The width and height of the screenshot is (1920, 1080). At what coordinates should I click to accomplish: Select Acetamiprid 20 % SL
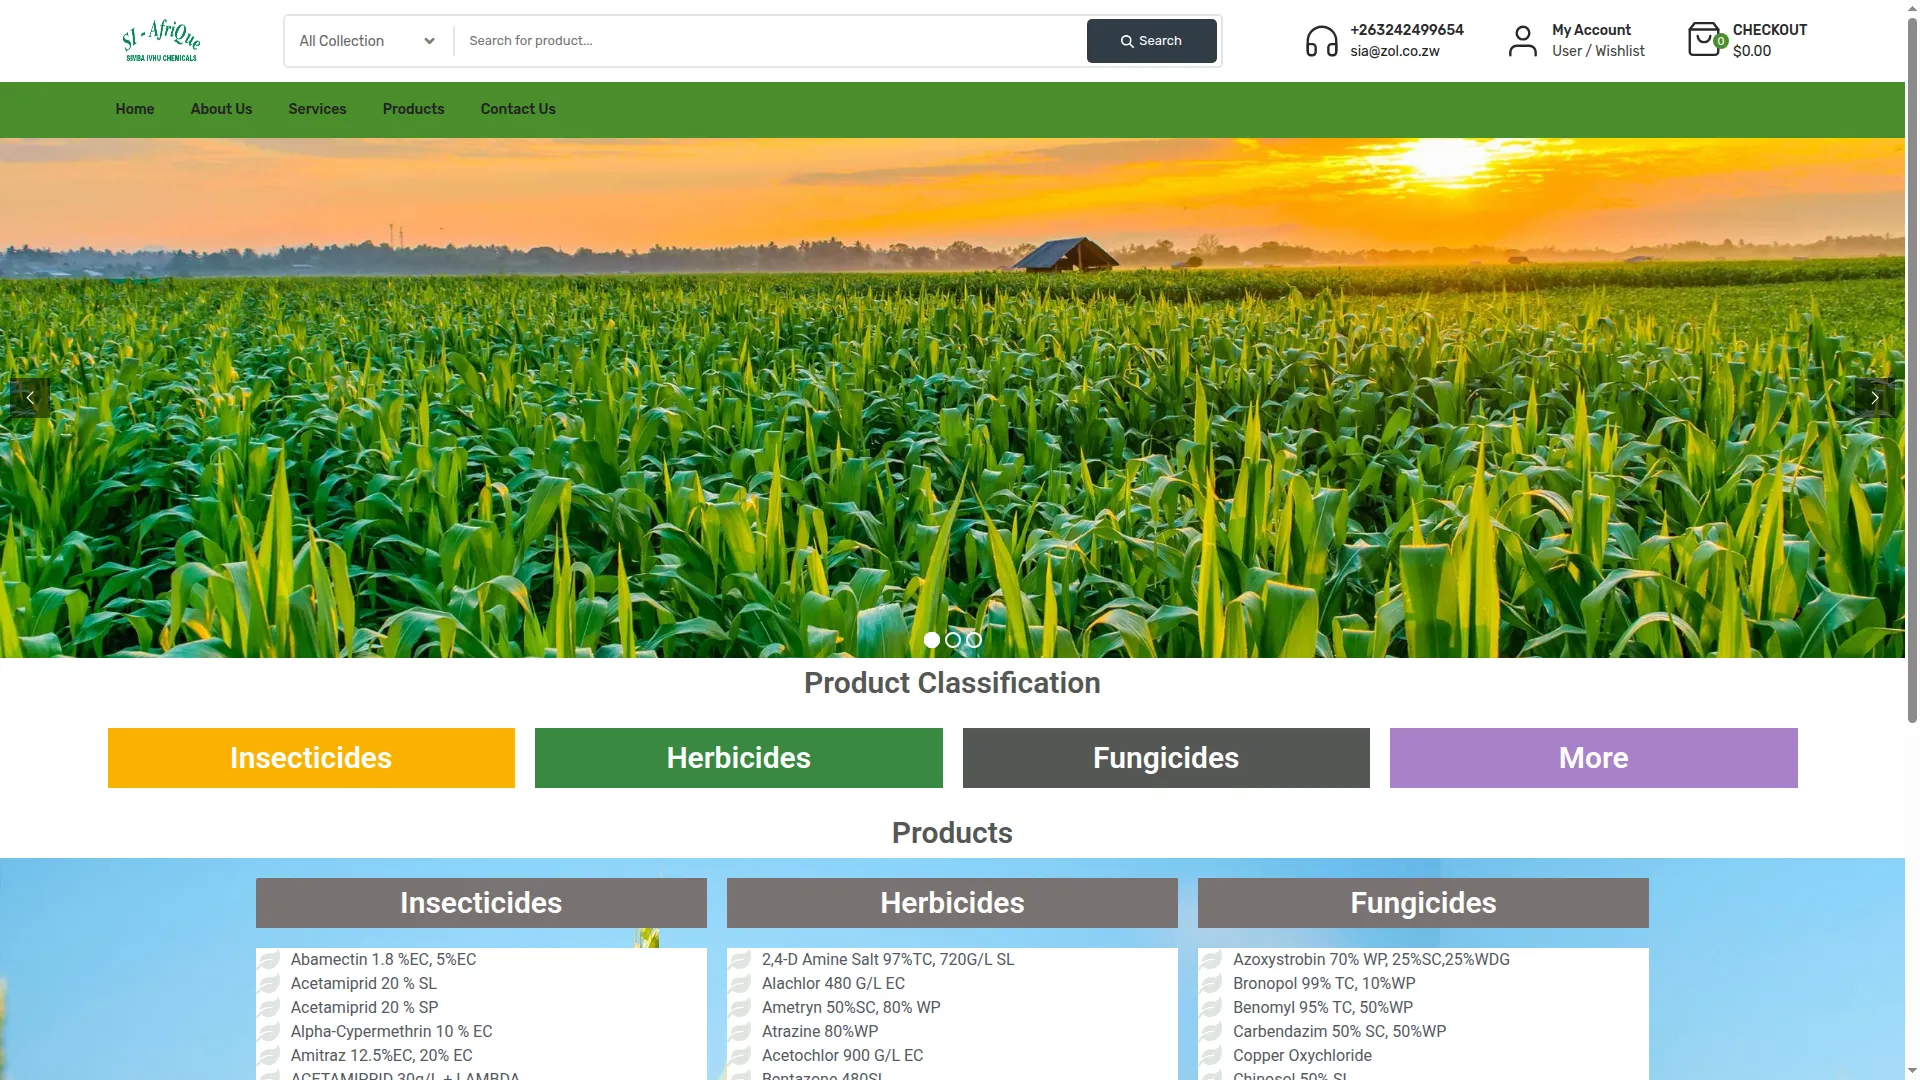pos(363,984)
